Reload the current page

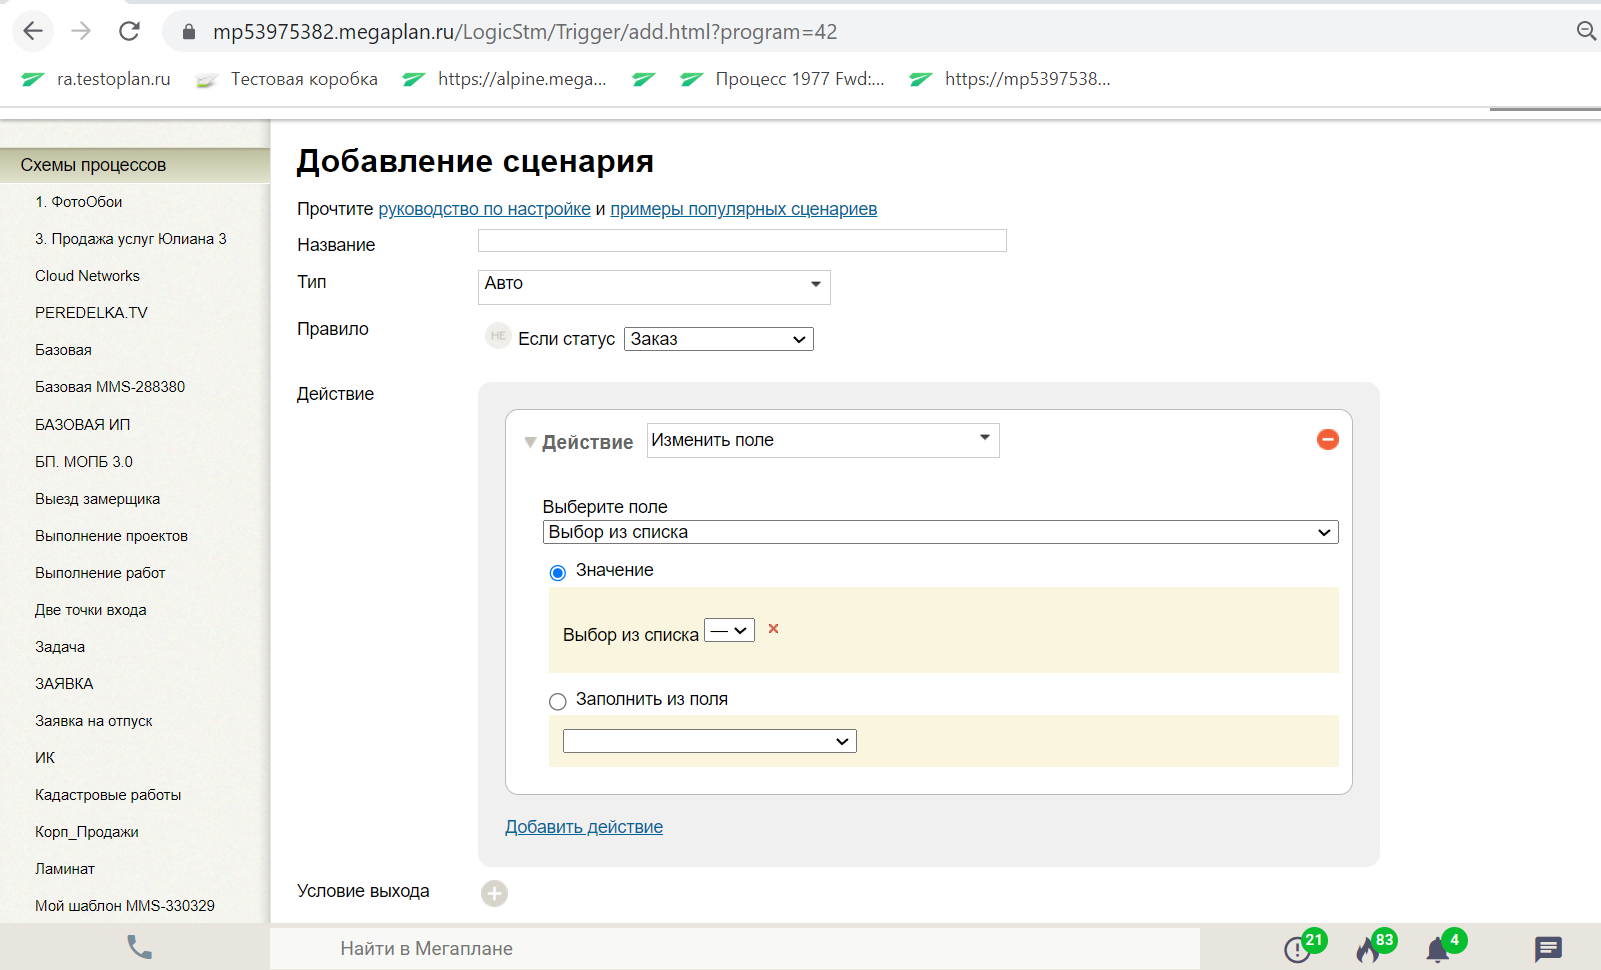129,31
